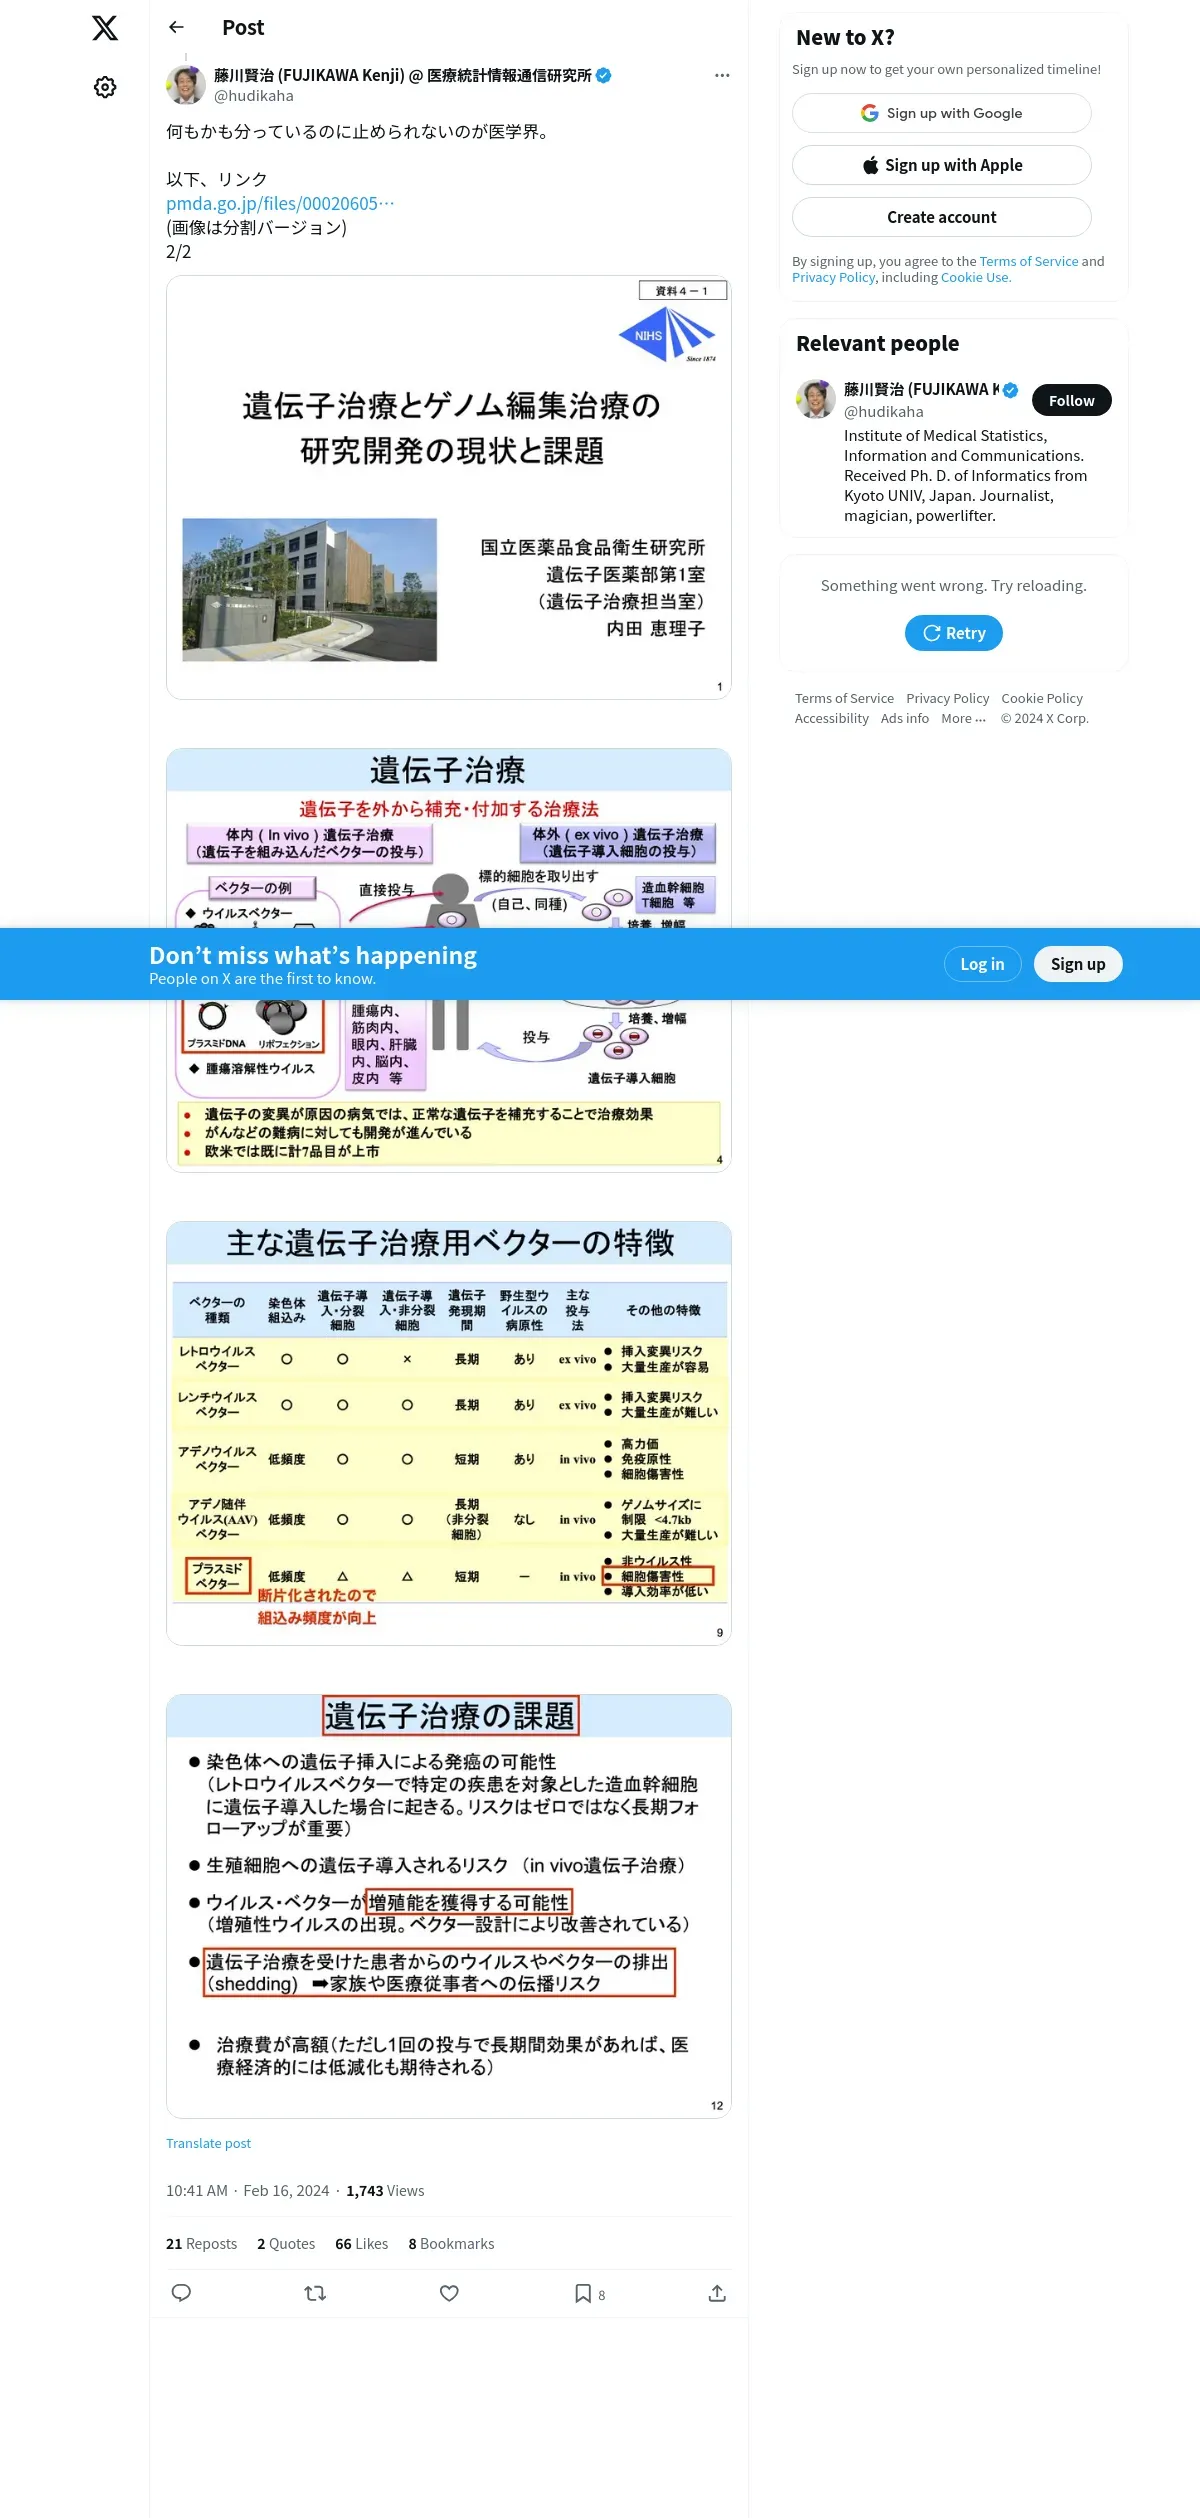
Task: Open footer Terms of Service link
Action: point(844,699)
